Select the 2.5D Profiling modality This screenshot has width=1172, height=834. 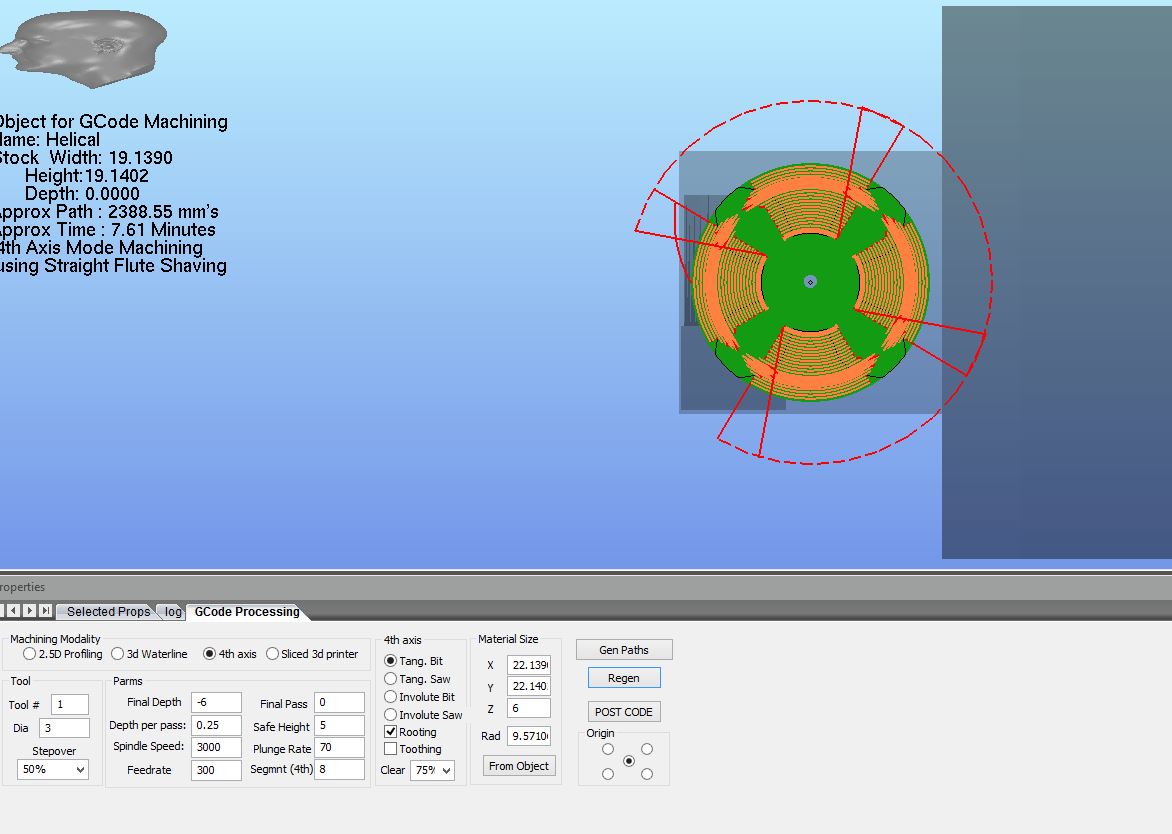[29, 654]
